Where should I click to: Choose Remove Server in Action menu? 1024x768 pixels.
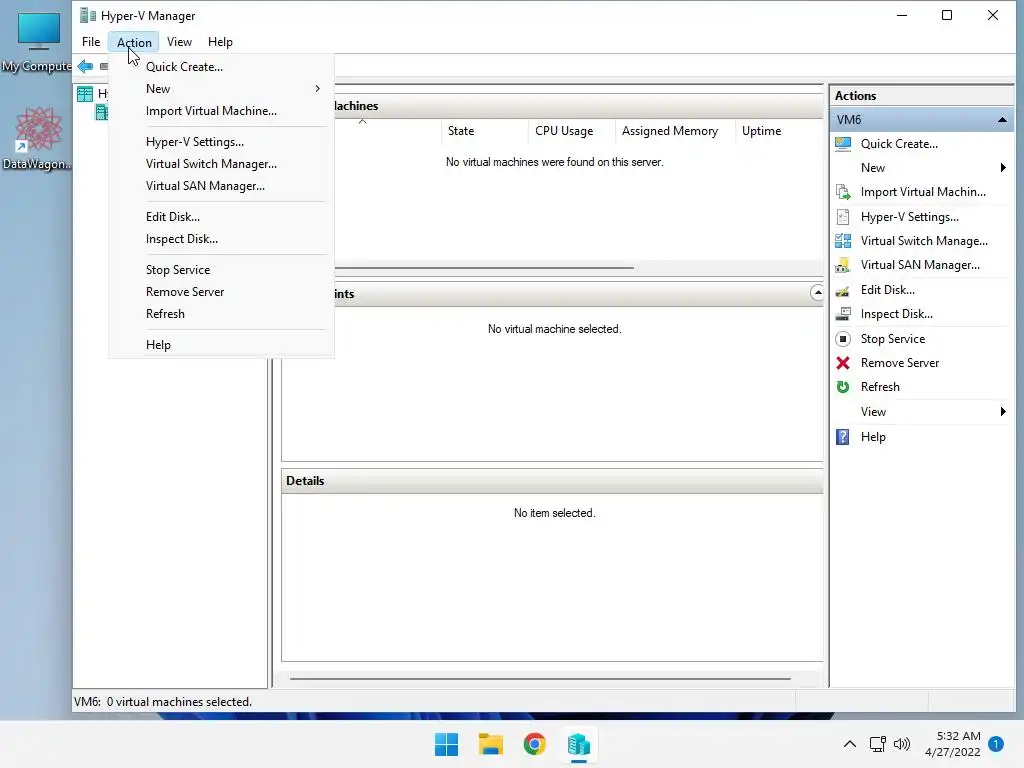(x=221, y=292)
